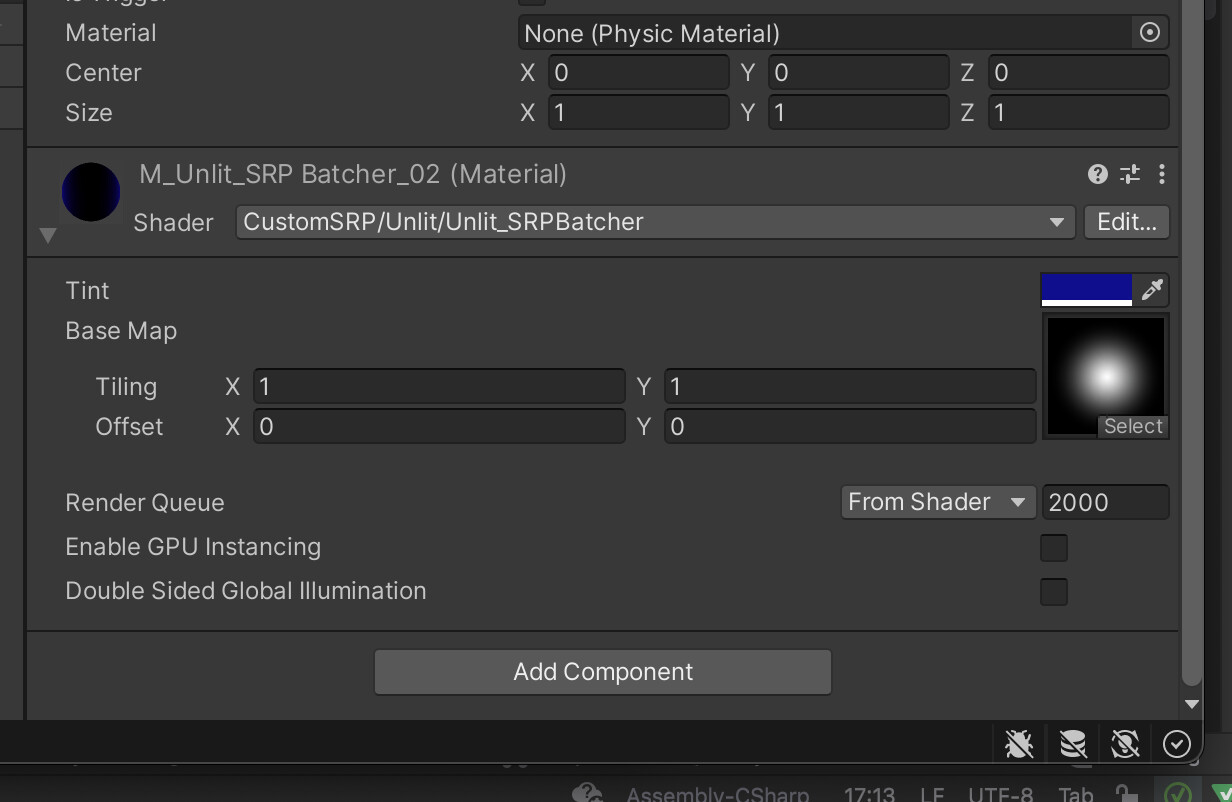The height and width of the screenshot is (802, 1232).
Task: Click the Tiling label
Action: tap(126, 387)
